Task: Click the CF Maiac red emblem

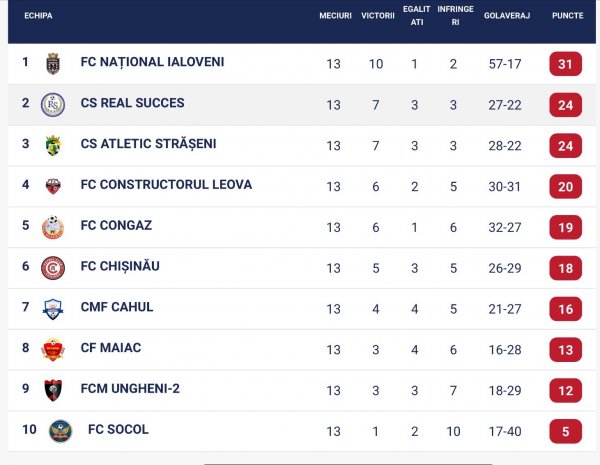Action: pyautogui.click(x=53, y=349)
